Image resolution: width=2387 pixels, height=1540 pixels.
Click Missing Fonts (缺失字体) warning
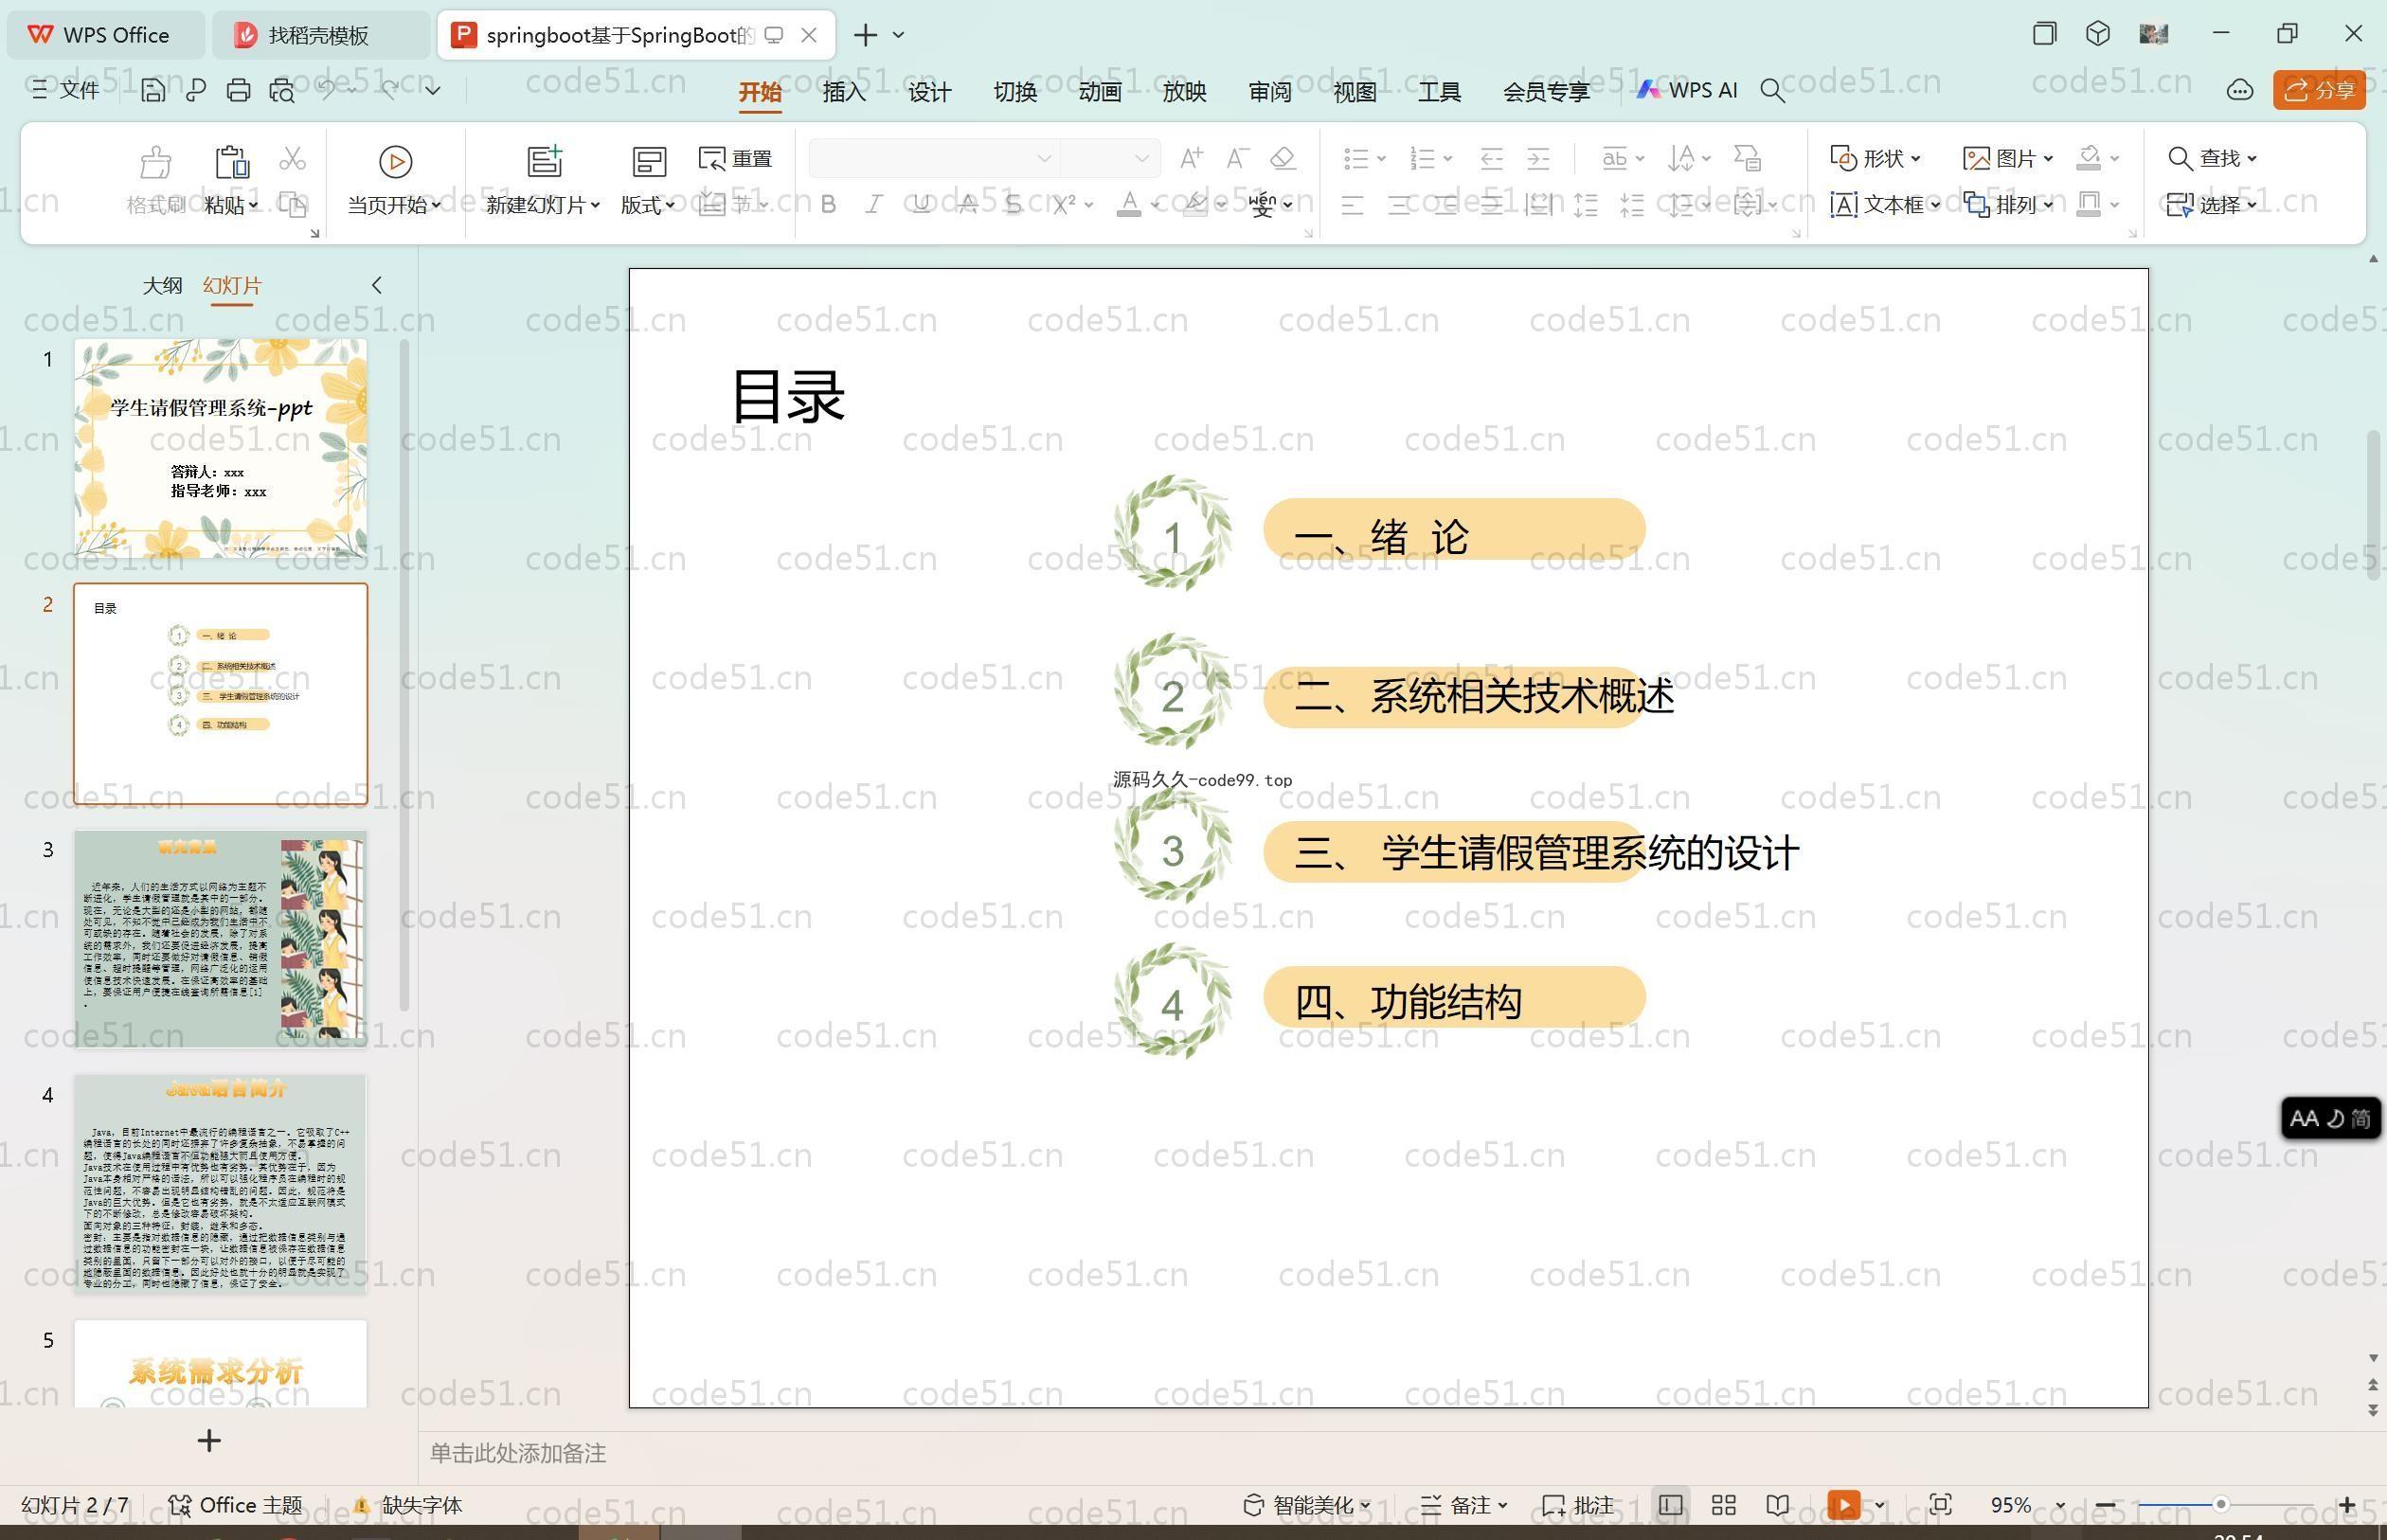point(409,1505)
